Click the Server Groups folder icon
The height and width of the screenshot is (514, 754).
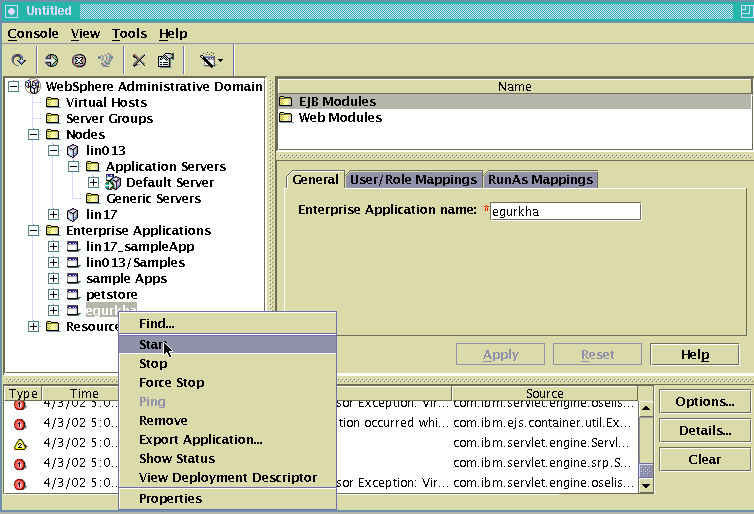52,118
